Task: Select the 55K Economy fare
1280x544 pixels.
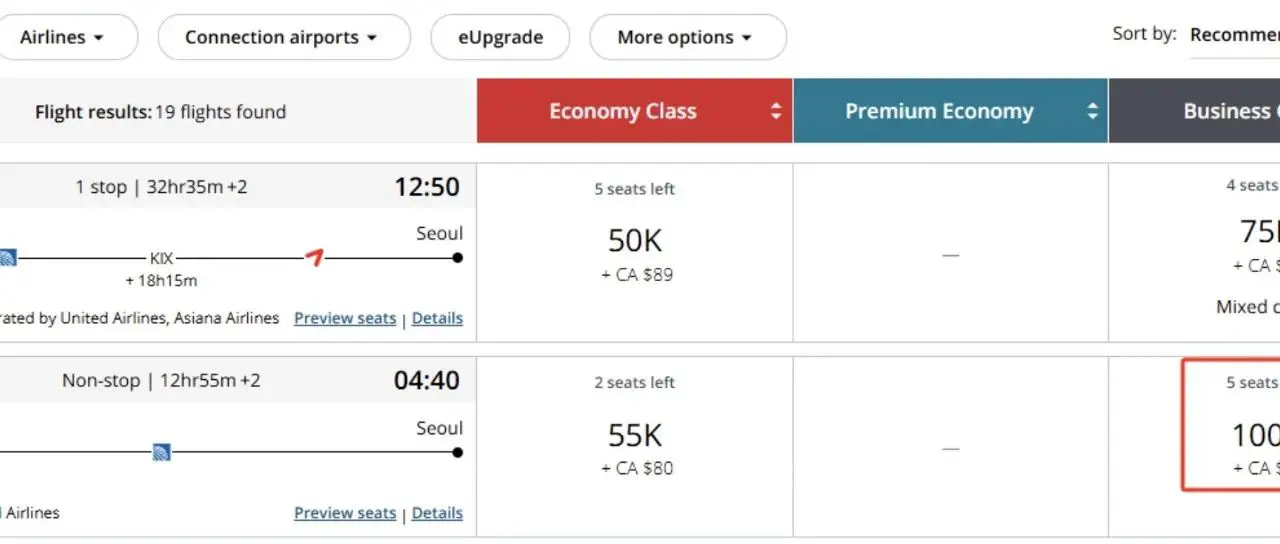Action: (636, 435)
